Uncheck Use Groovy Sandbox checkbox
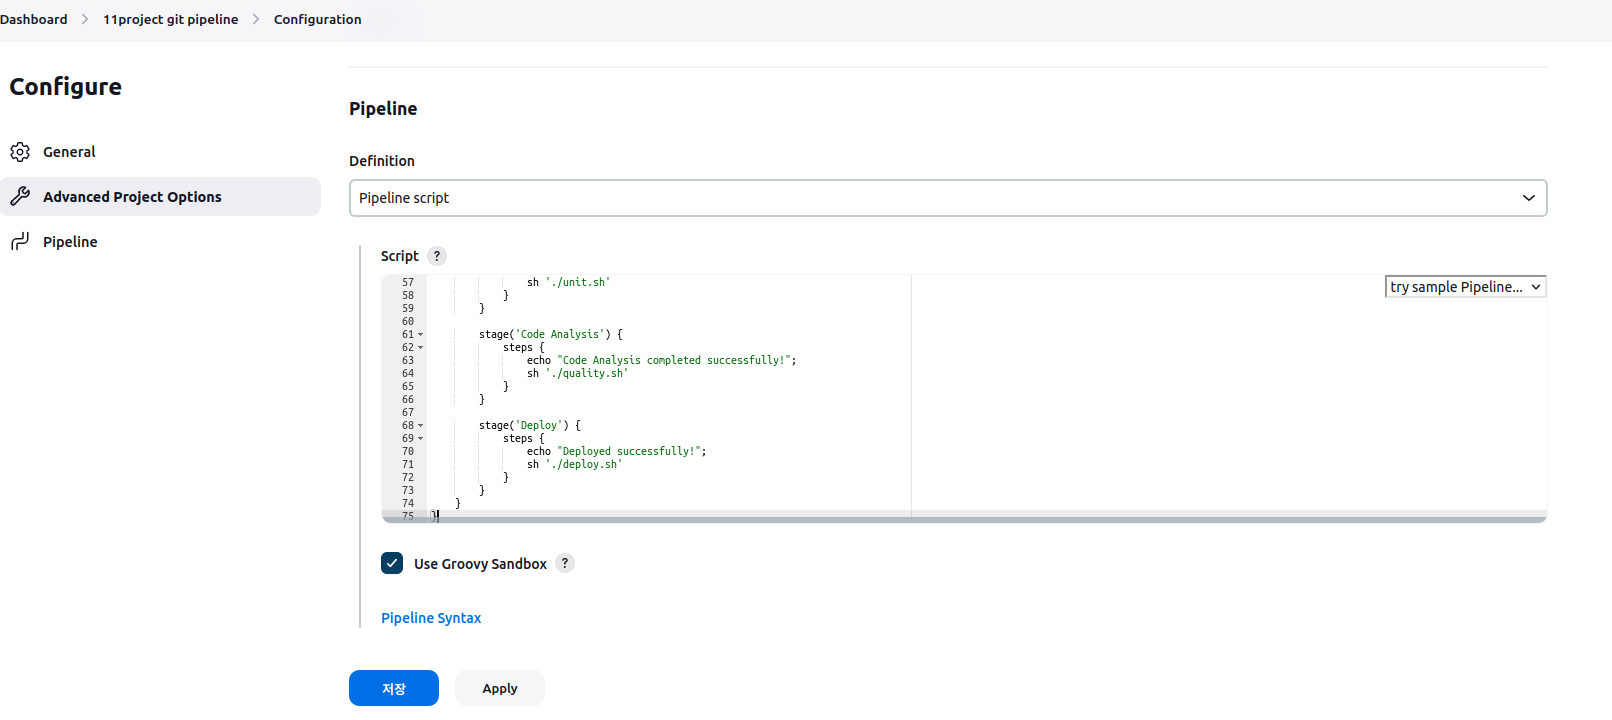Viewport: 1612px width, 720px height. click(392, 563)
